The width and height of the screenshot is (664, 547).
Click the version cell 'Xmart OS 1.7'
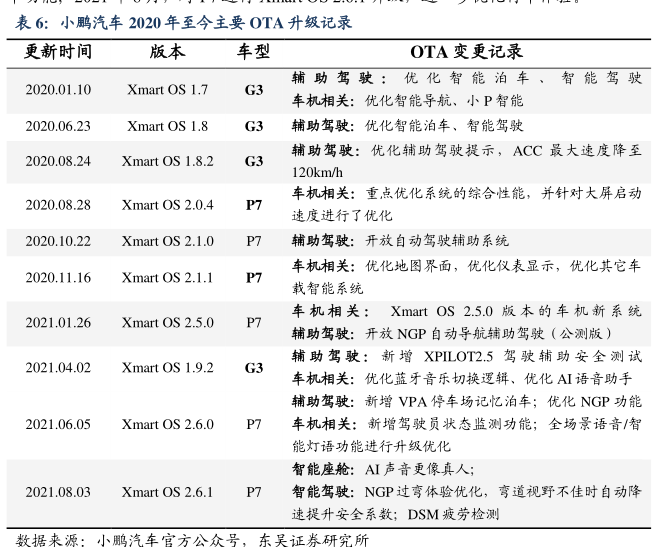pos(168,90)
